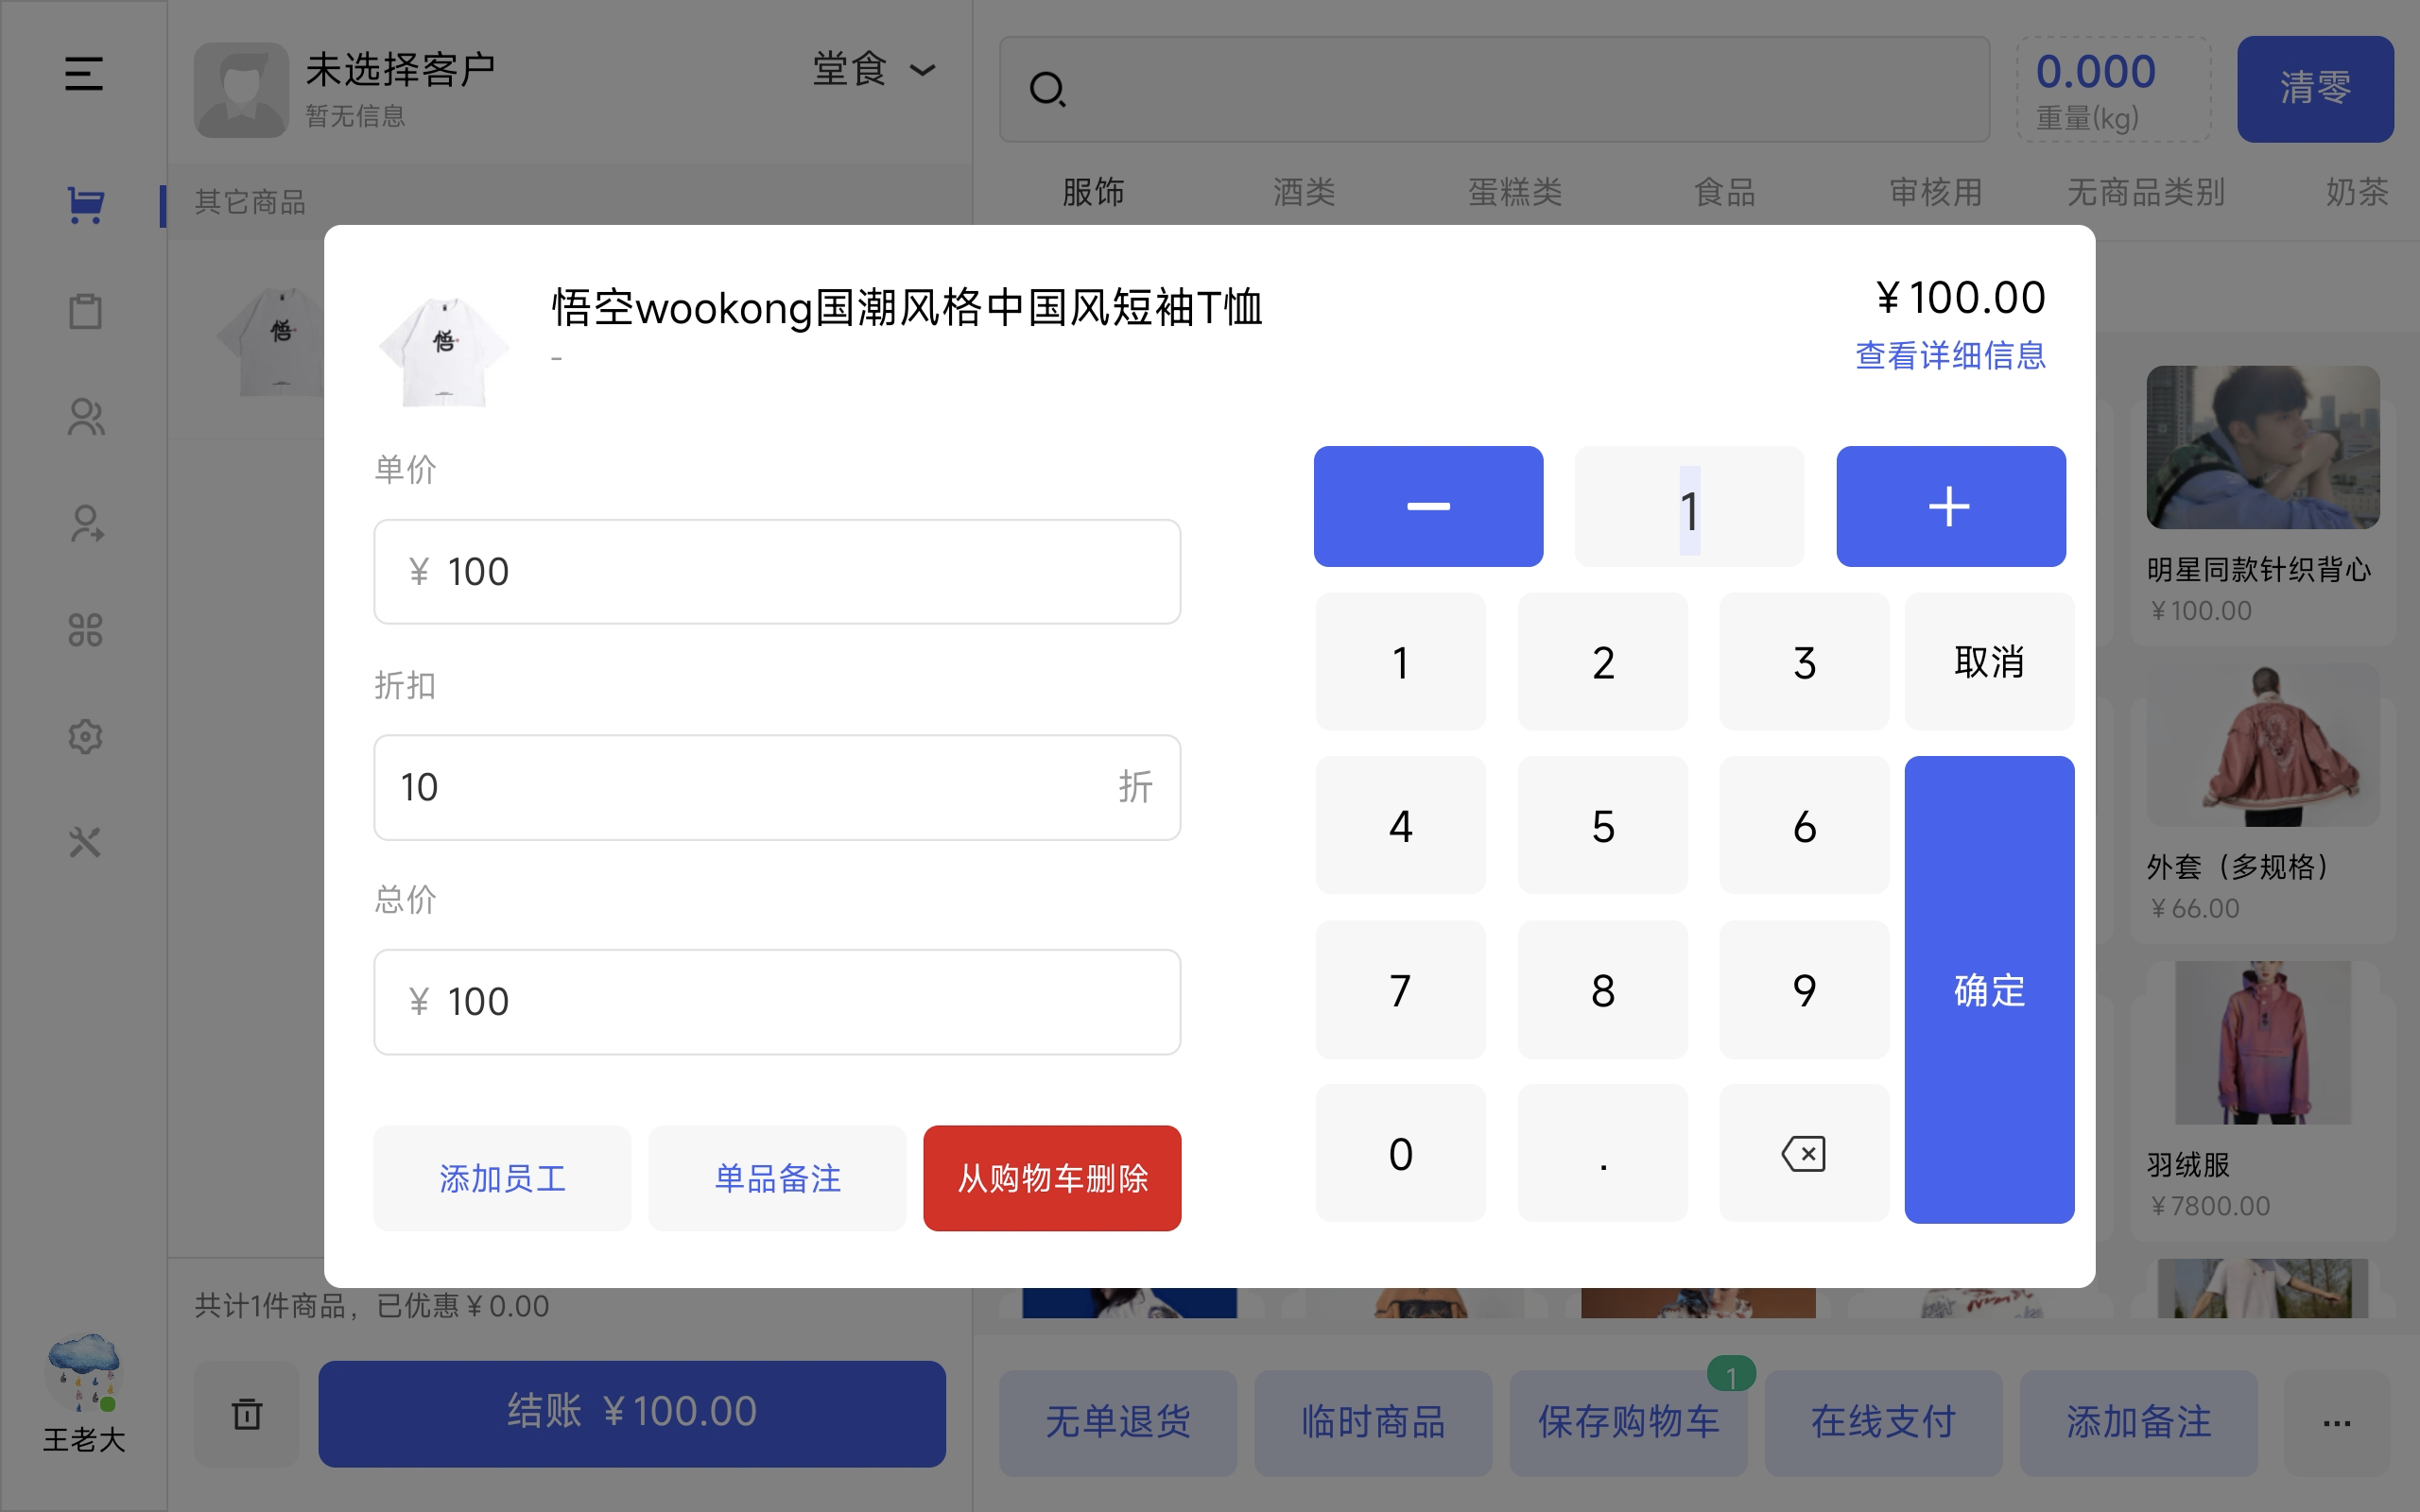Decrease quantity with minus button
The image size is (2420, 1512).
point(1427,506)
